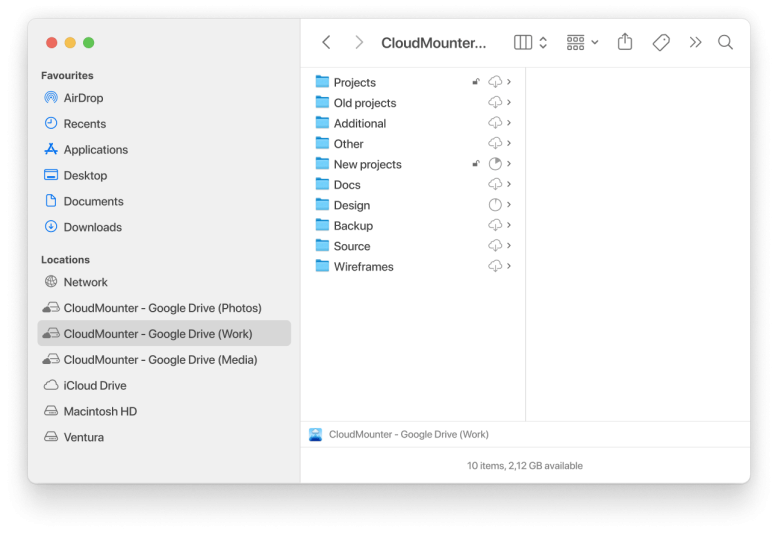
Task: Click cloud download icon for Projects
Action: (x=495, y=81)
